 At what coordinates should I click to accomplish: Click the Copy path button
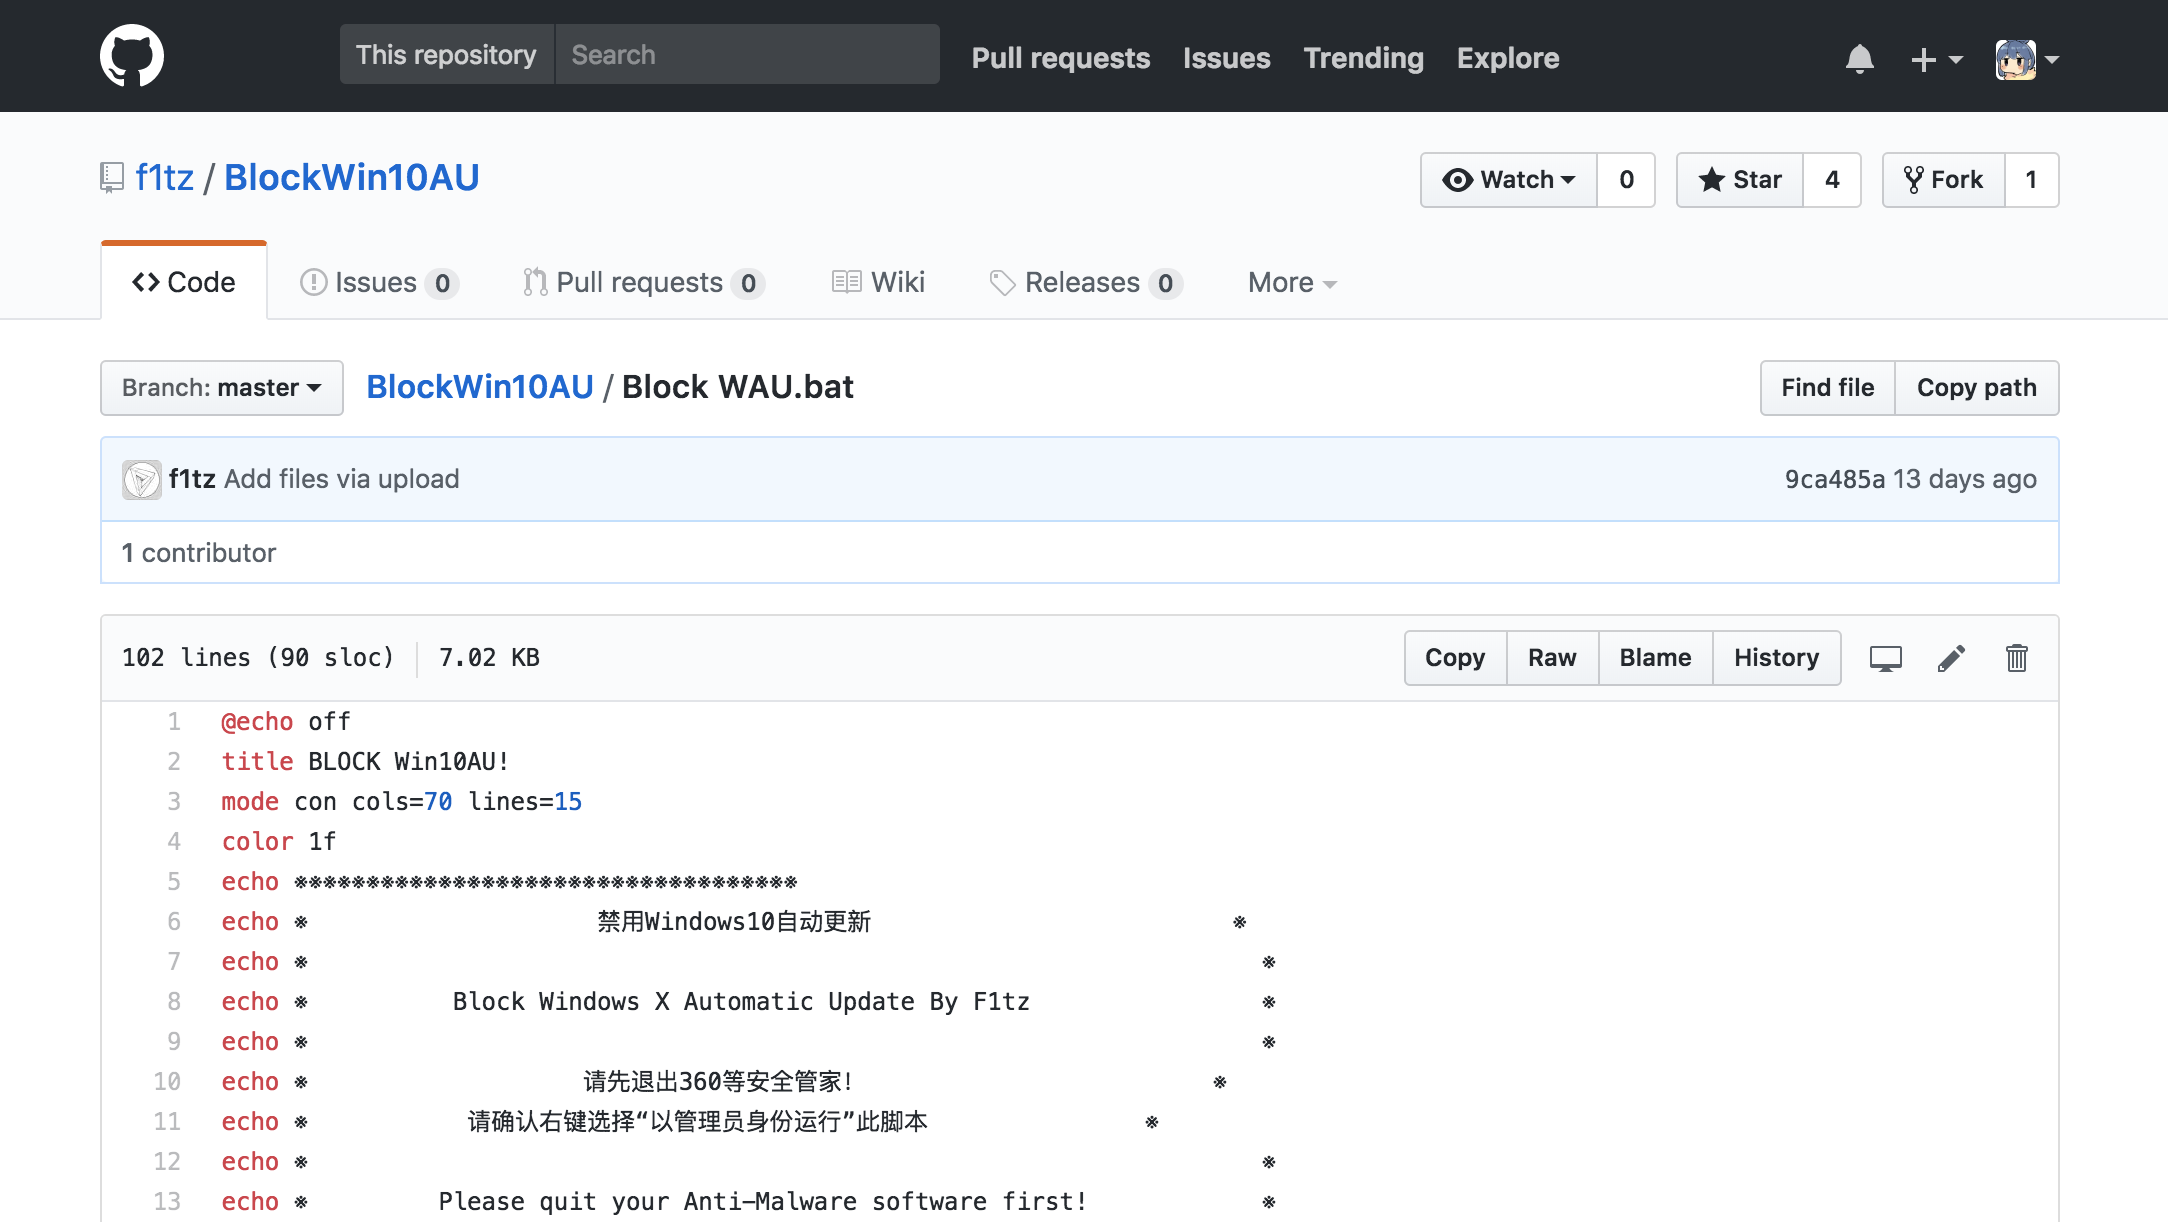click(x=1977, y=388)
